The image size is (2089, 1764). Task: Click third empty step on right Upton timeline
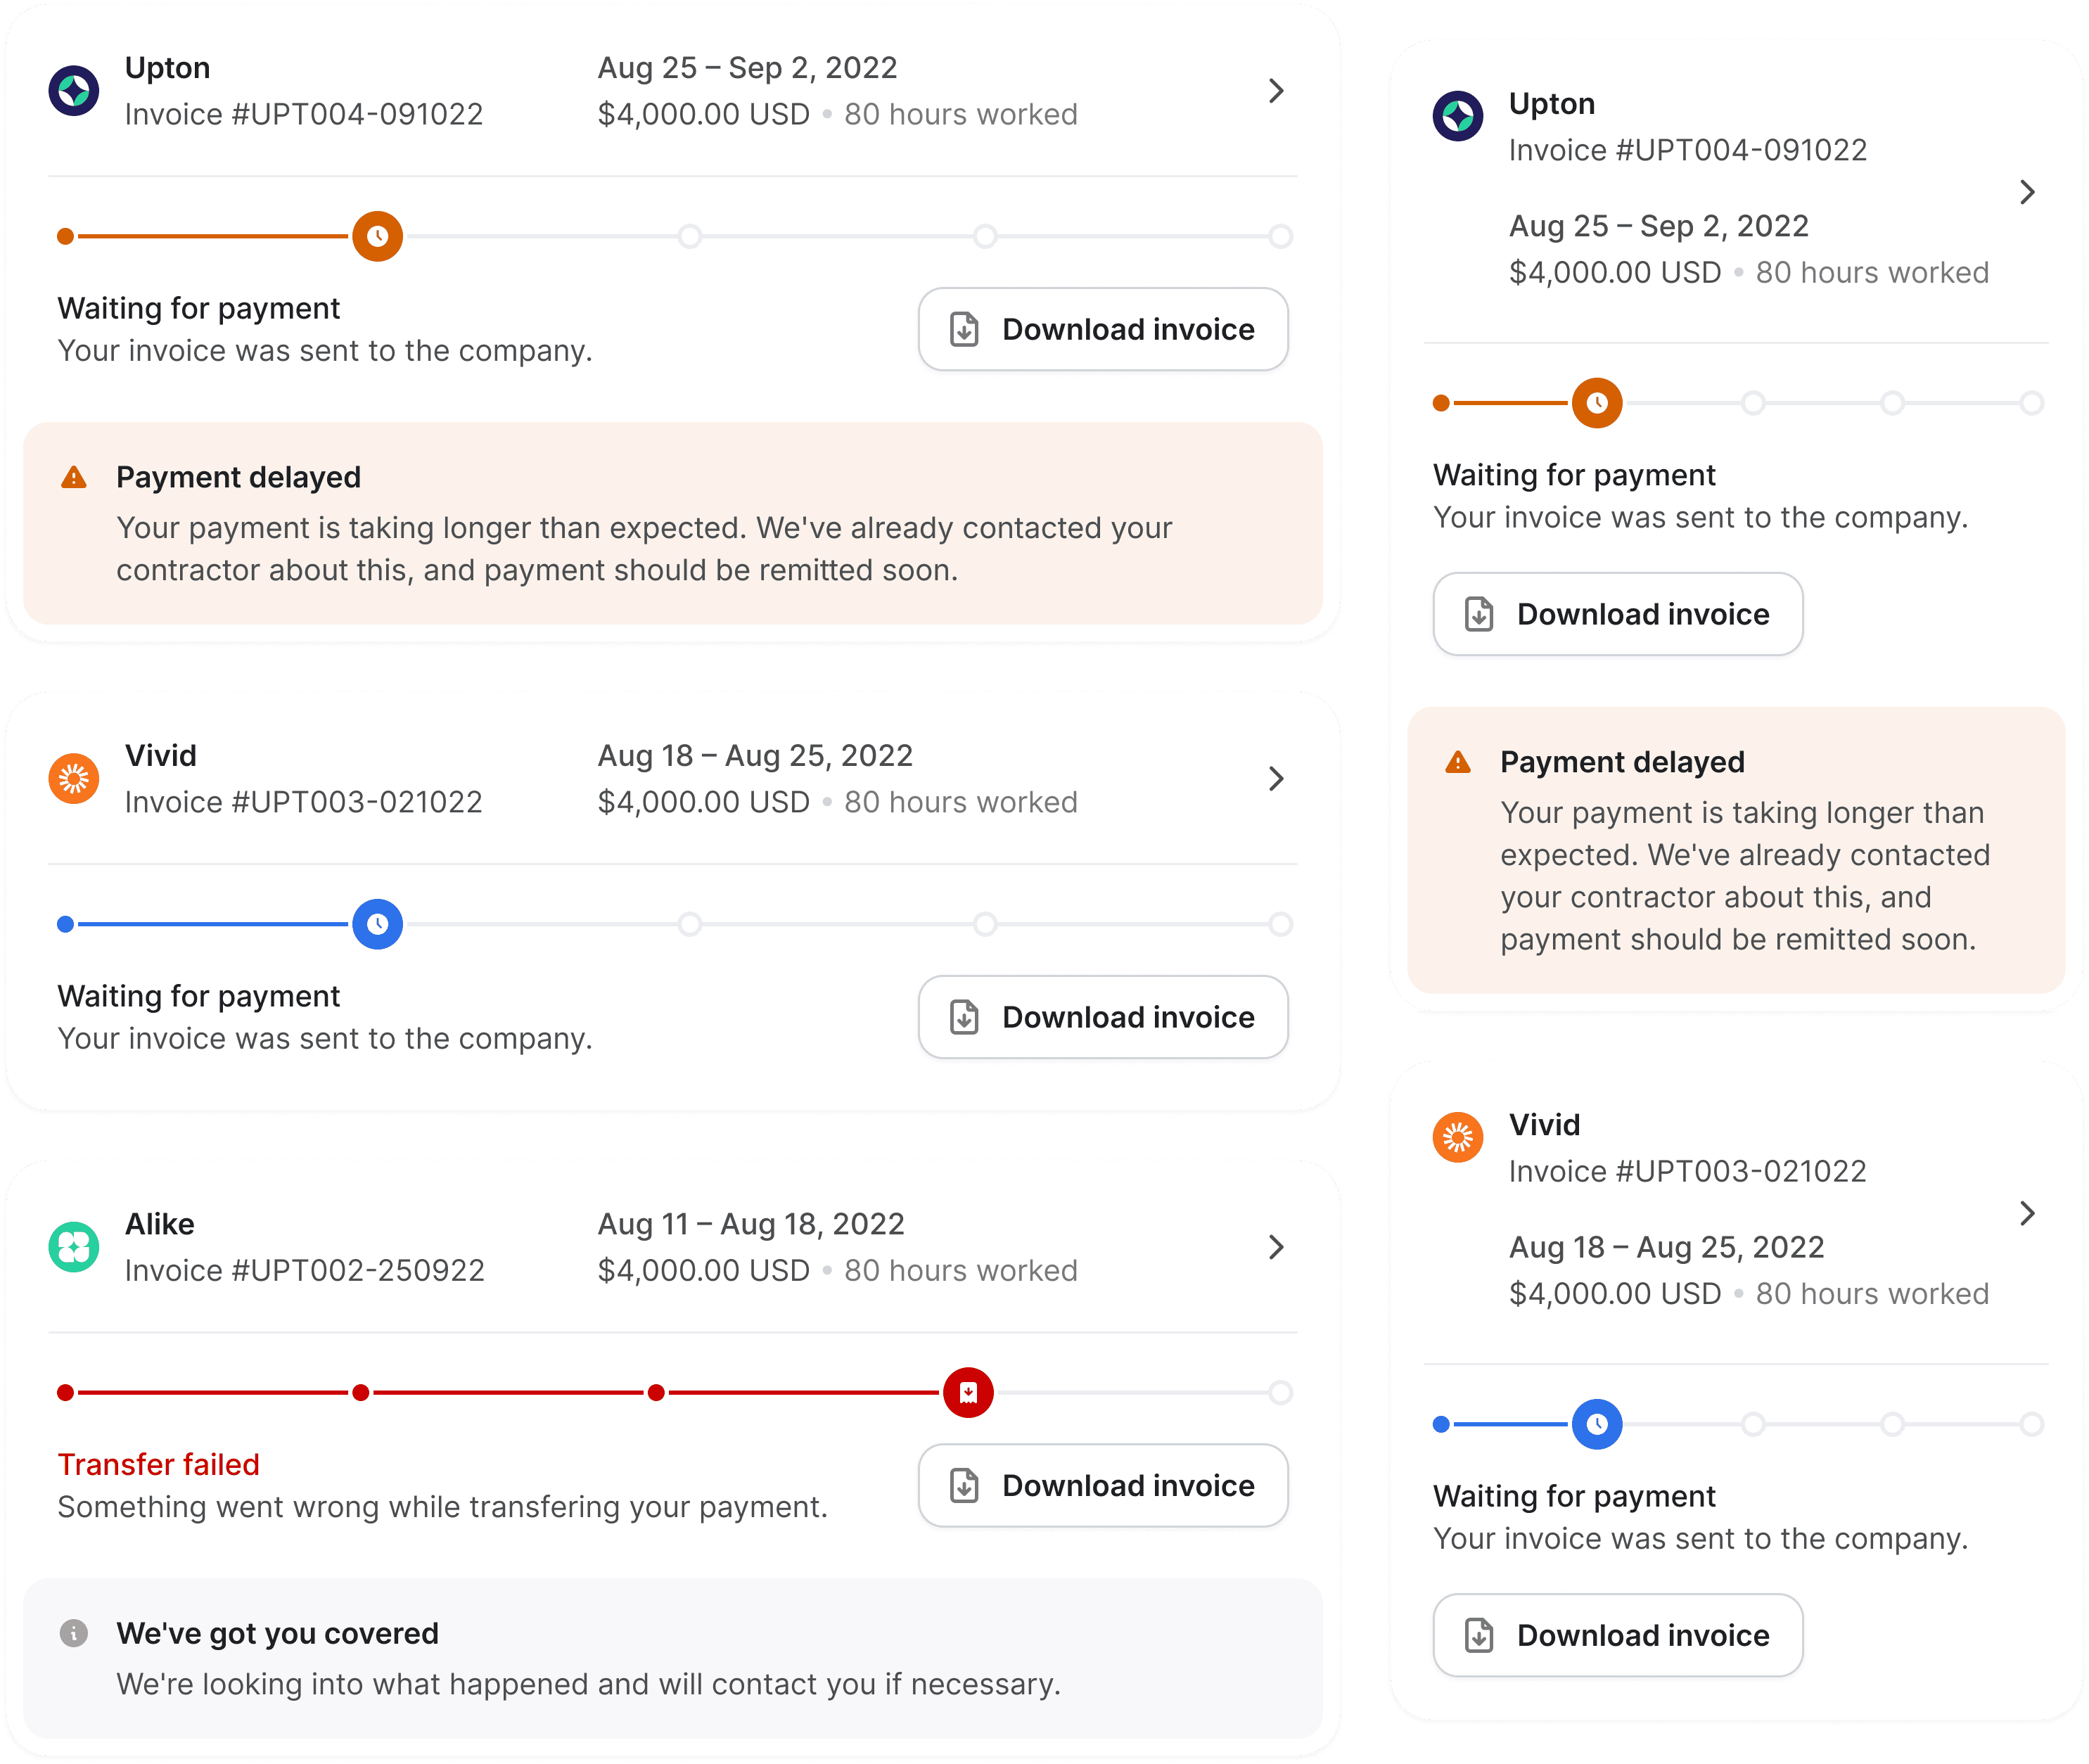pos(2031,403)
